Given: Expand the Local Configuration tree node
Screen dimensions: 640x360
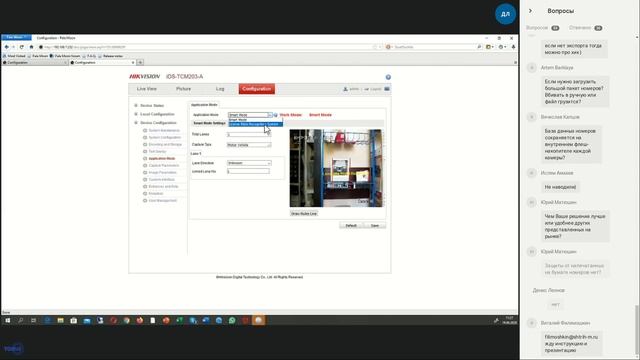Looking at the screenshot, I should 136,114.
